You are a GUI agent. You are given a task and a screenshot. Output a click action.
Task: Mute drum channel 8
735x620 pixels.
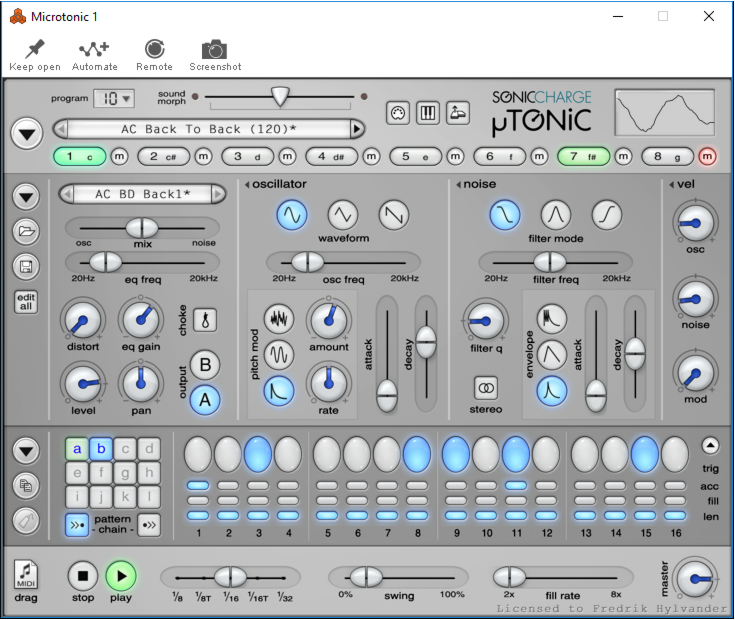(708, 156)
